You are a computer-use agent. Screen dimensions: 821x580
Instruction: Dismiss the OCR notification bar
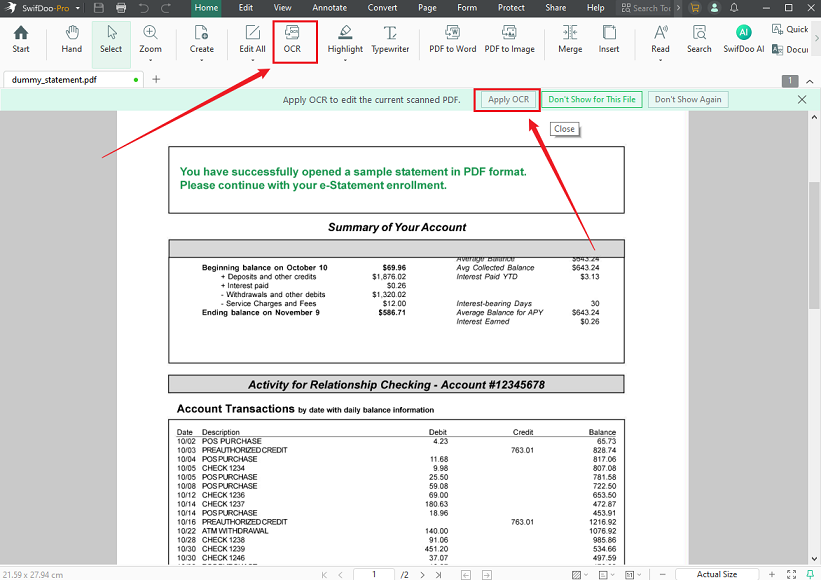coord(802,99)
